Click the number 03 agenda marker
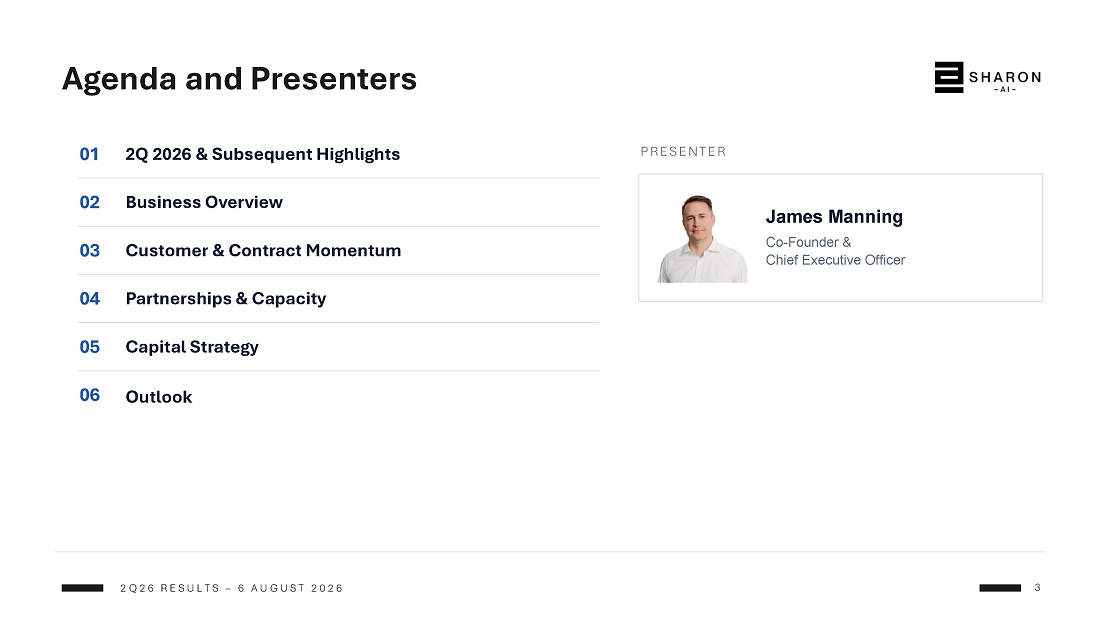1100x619 pixels. click(x=90, y=251)
